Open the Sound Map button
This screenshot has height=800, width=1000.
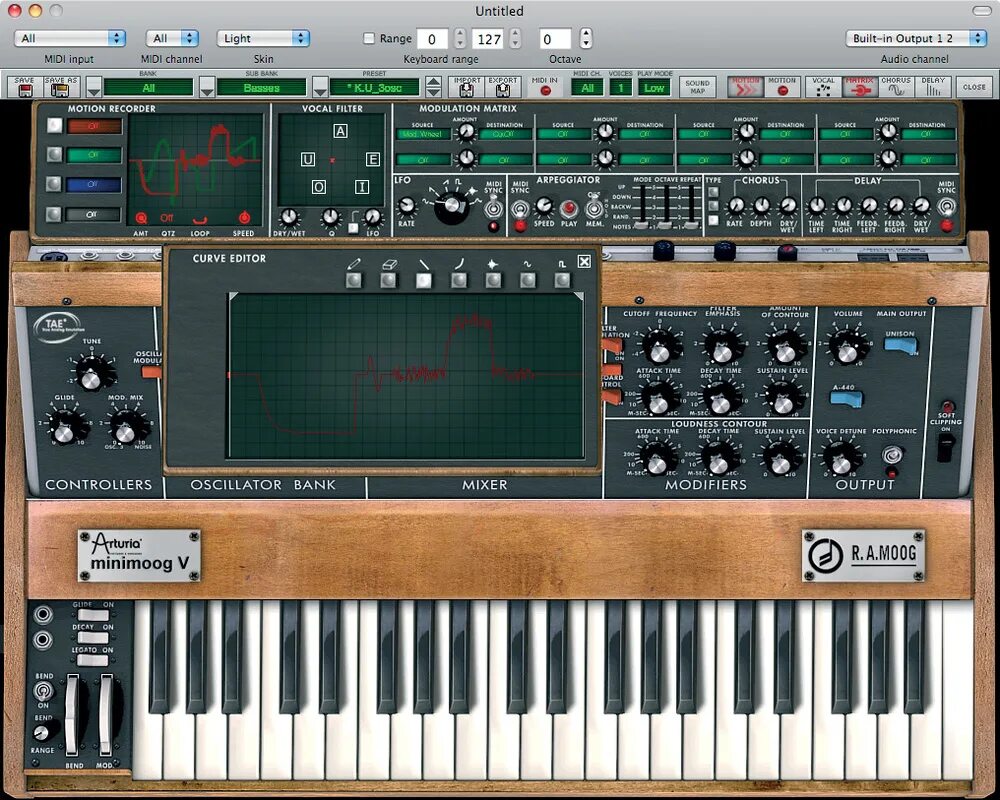point(698,87)
